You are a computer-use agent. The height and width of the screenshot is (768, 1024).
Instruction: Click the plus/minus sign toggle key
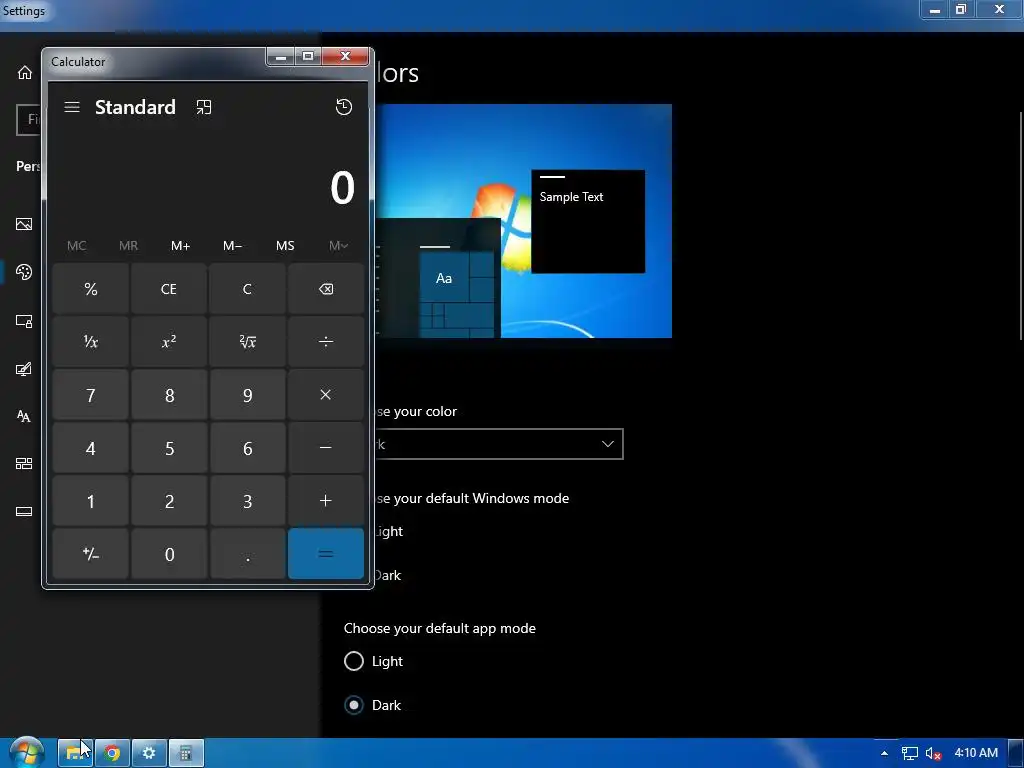[91, 554]
